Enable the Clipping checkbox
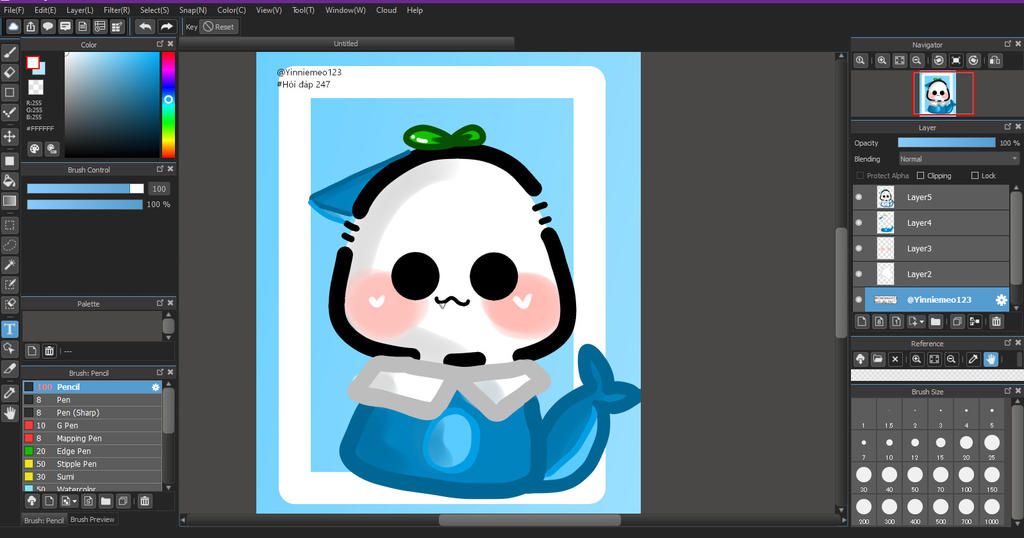1024x538 pixels. click(920, 176)
